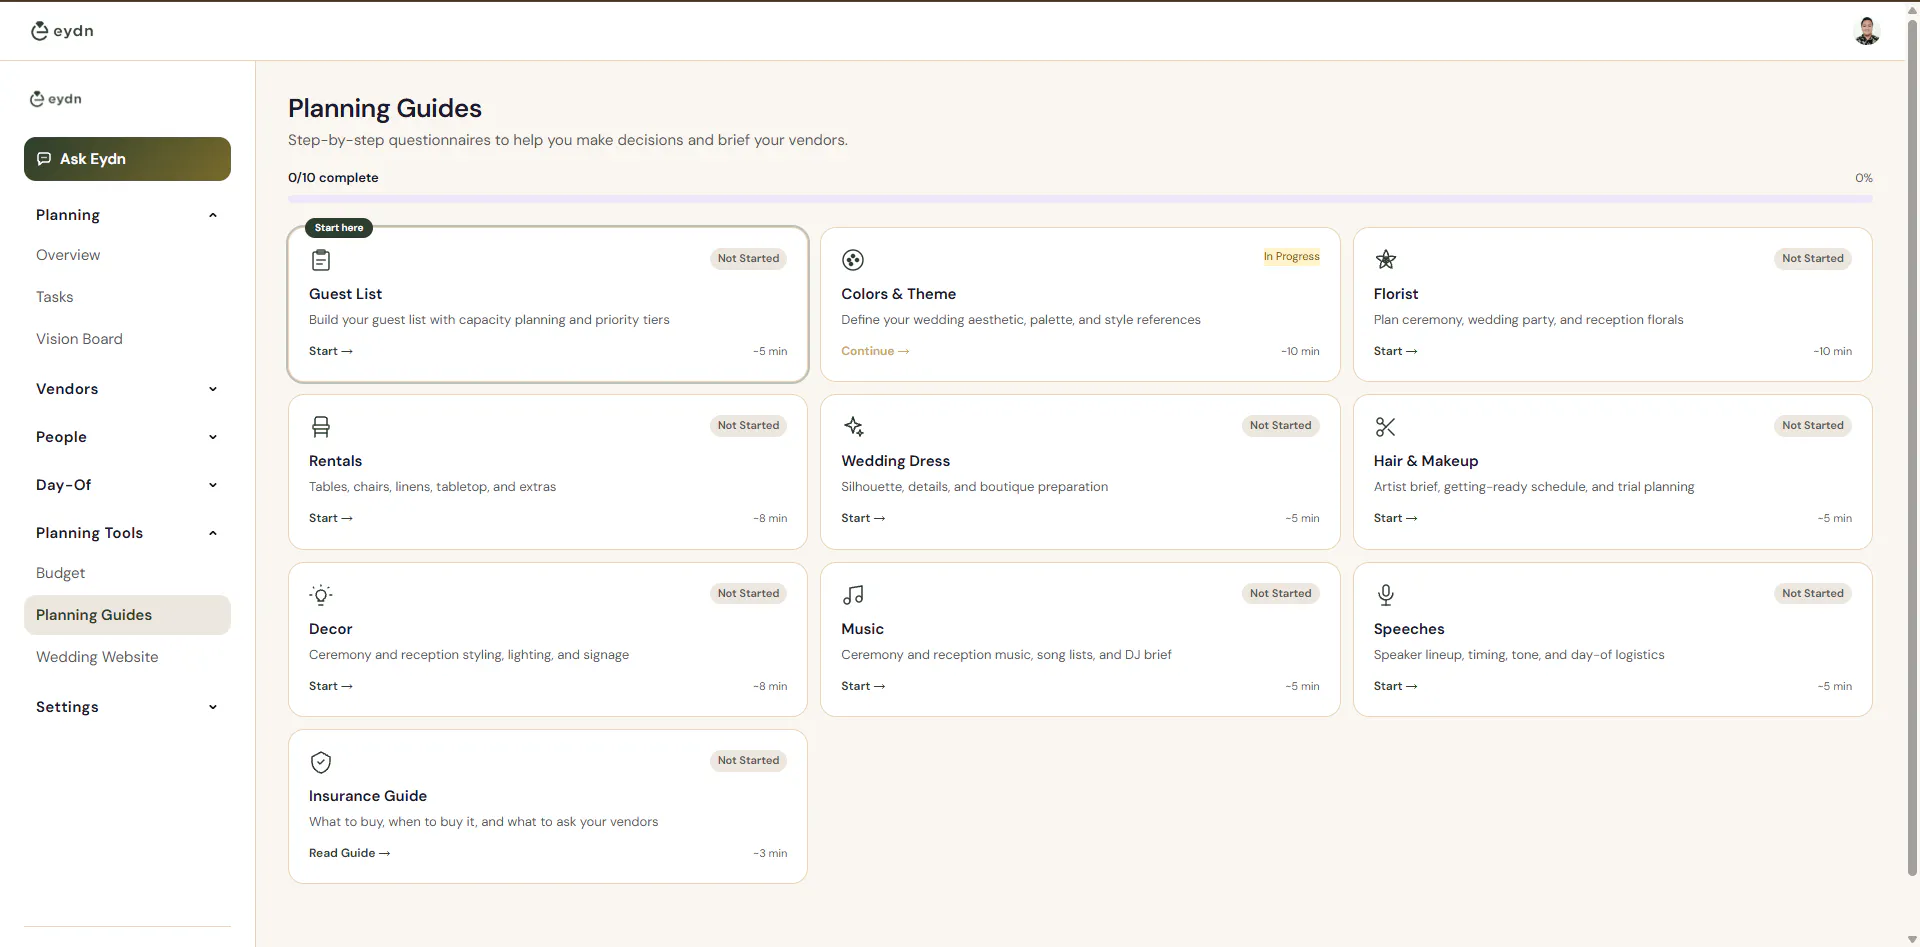This screenshot has width=1920, height=947.
Task: Click the Hair & Makeup scissors icon
Action: pyautogui.click(x=1385, y=427)
